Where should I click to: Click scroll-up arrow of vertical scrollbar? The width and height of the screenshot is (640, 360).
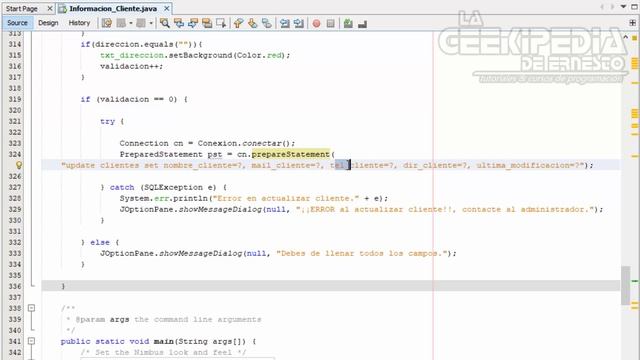625,37
